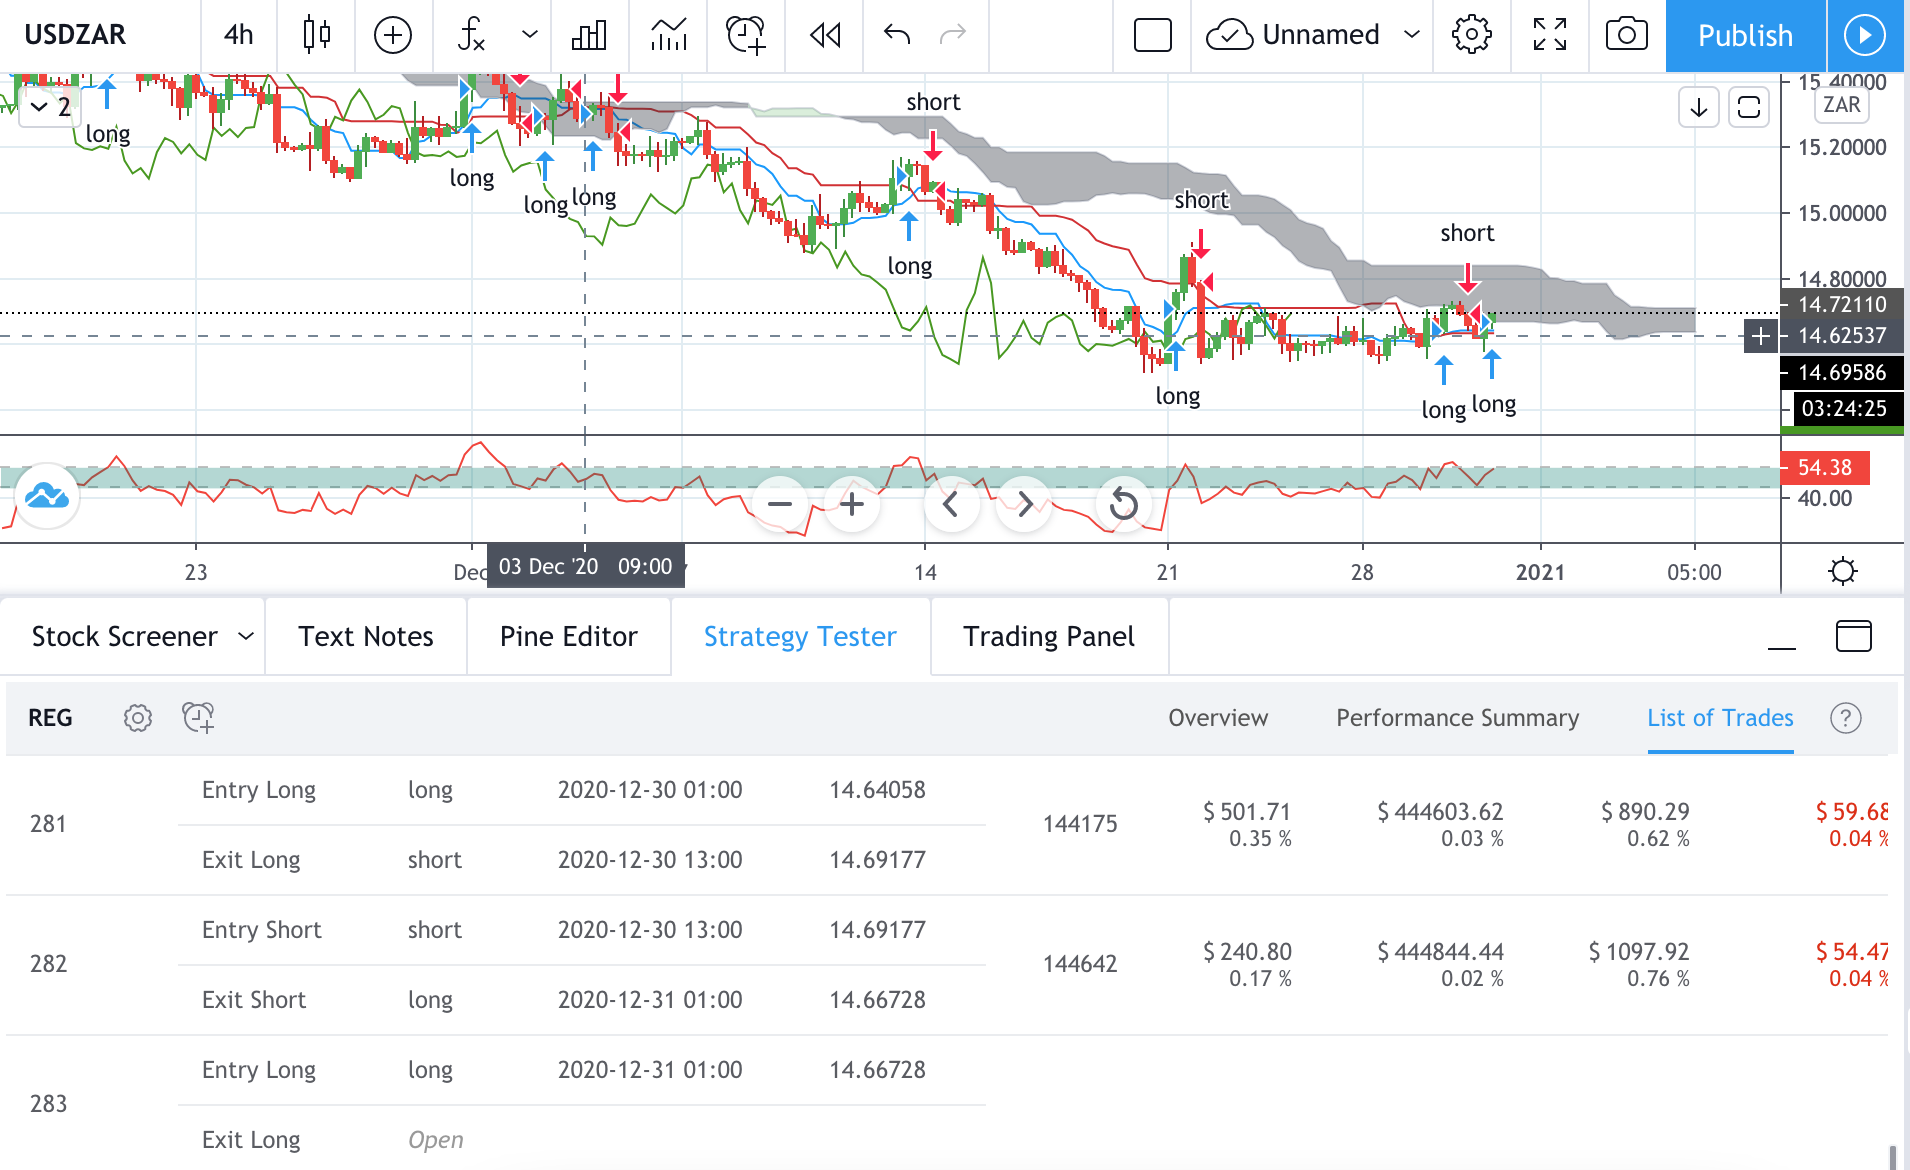
Task: Click entry date 2020-12-30 01:00
Action: [x=650, y=790]
